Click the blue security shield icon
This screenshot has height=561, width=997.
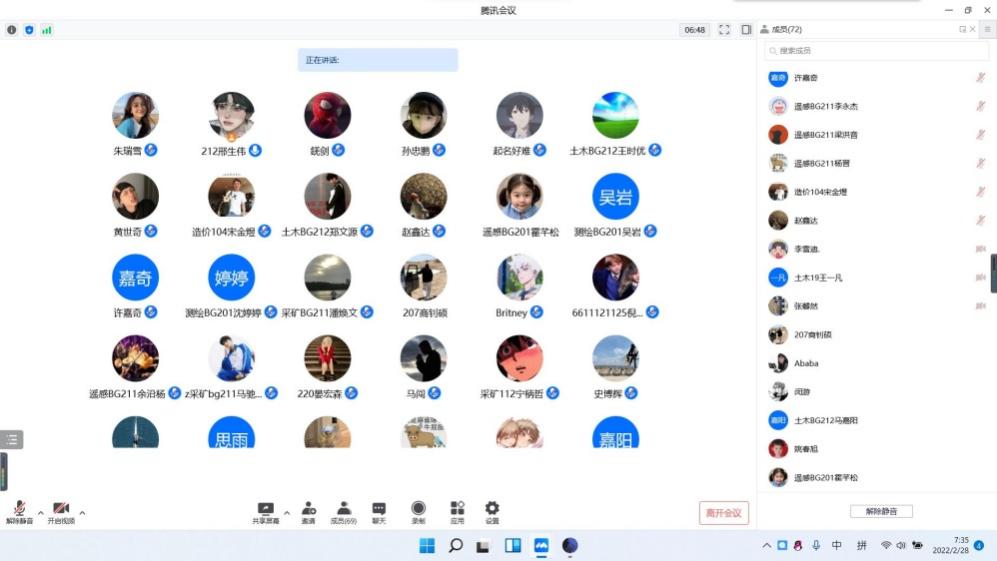(x=29, y=30)
